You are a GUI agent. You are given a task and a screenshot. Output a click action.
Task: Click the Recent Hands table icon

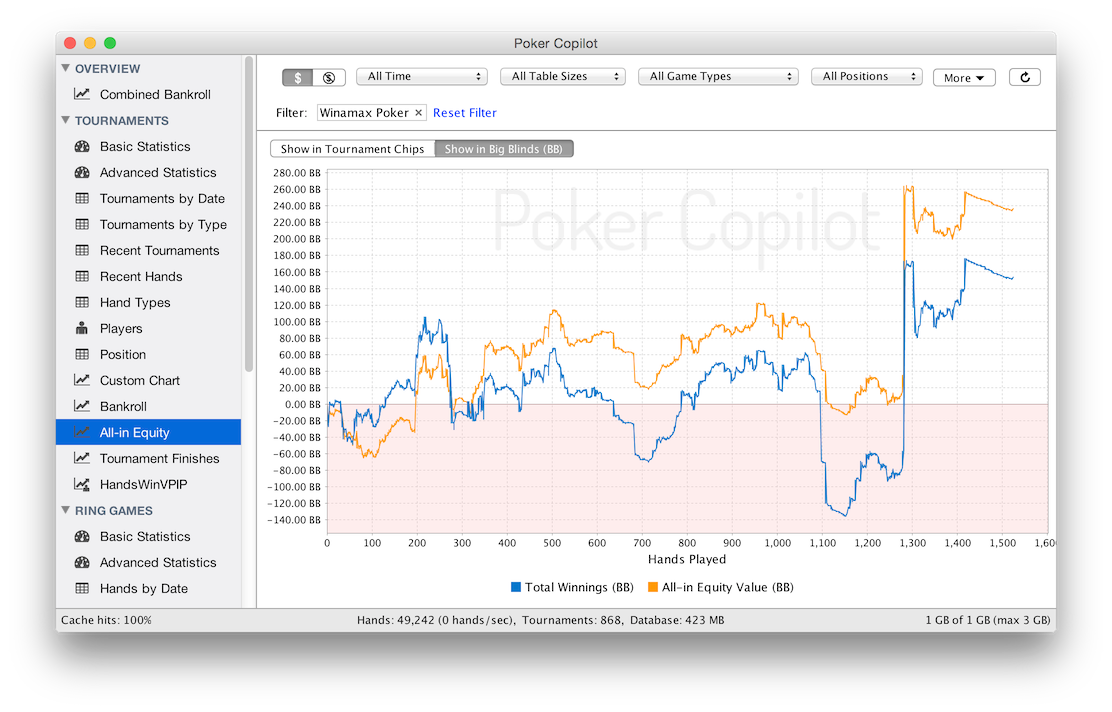(82, 276)
